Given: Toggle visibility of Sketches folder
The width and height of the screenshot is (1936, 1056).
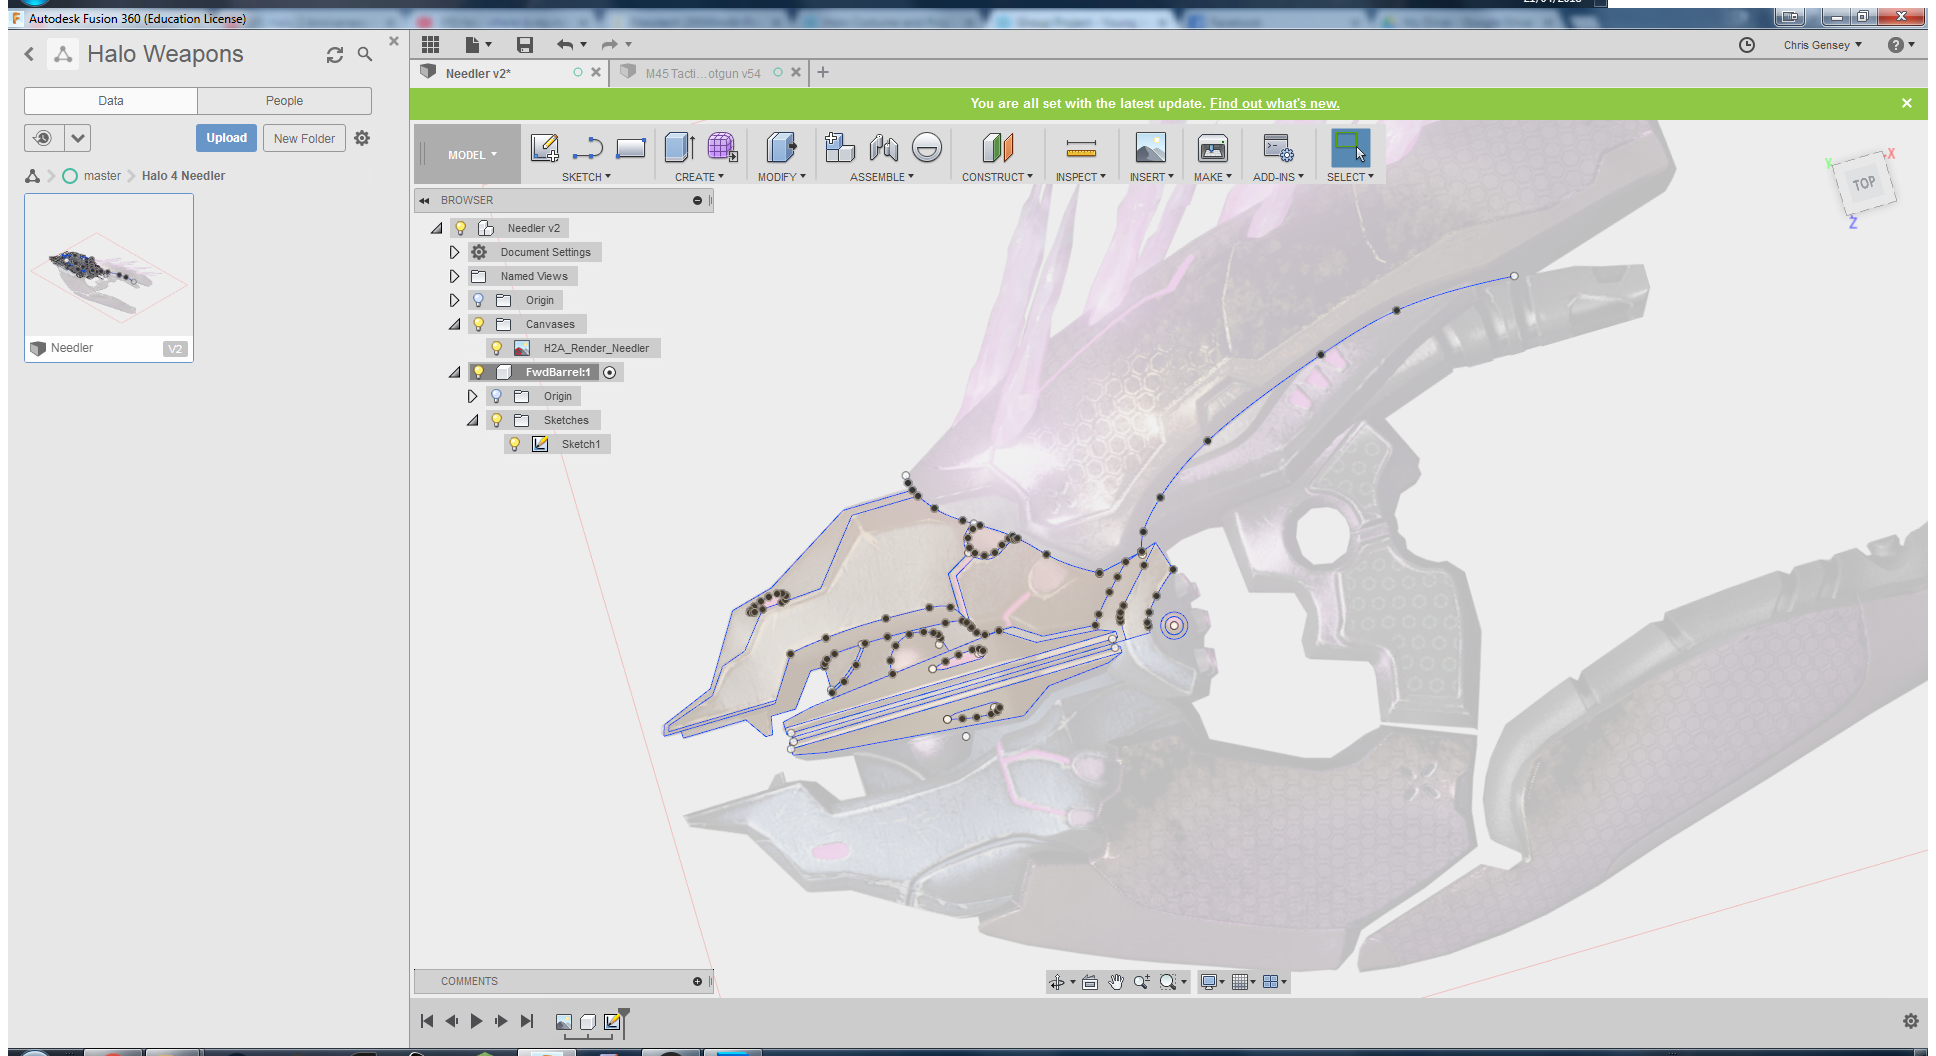Looking at the screenshot, I should pyautogui.click(x=497, y=420).
